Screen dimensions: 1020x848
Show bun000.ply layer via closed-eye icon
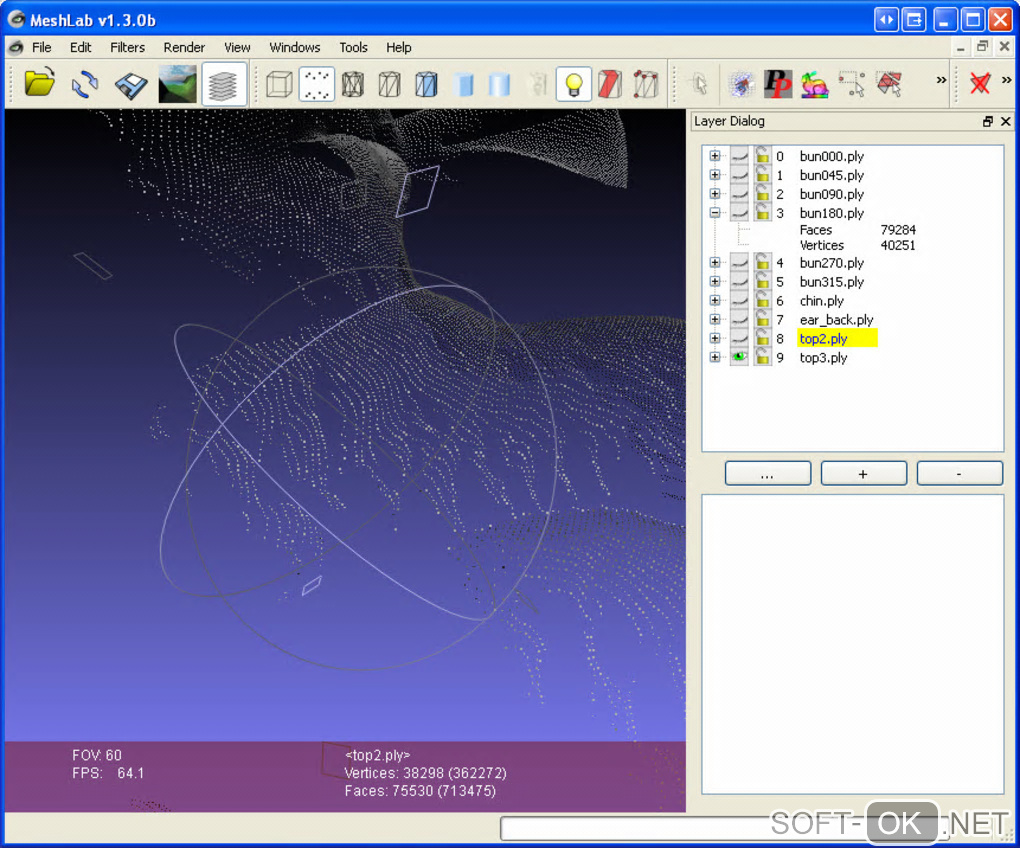(739, 156)
